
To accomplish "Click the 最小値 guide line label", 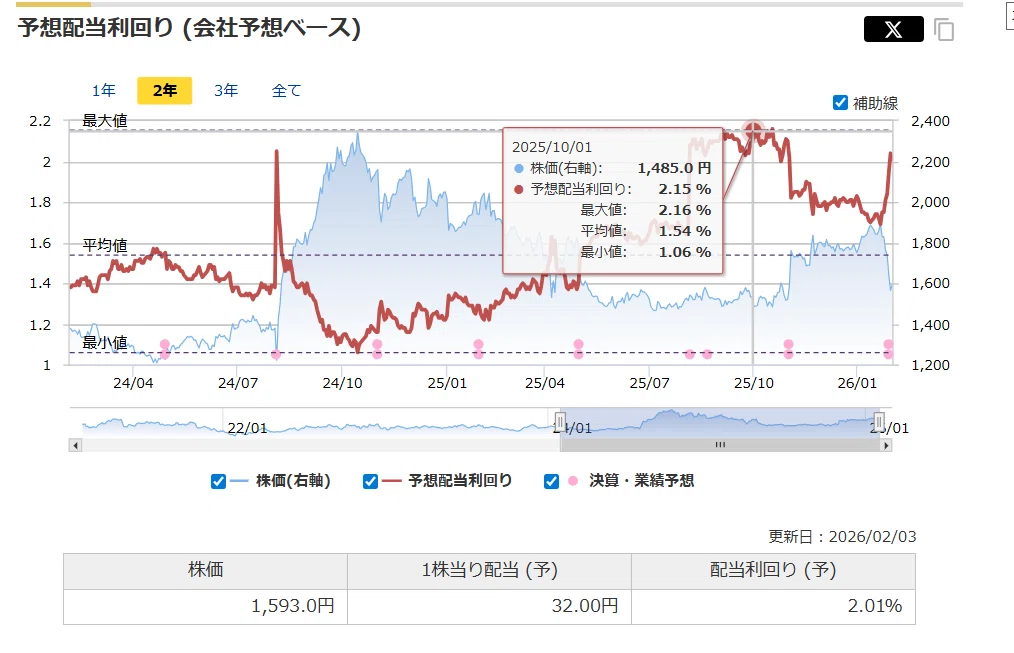I will click(105, 343).
